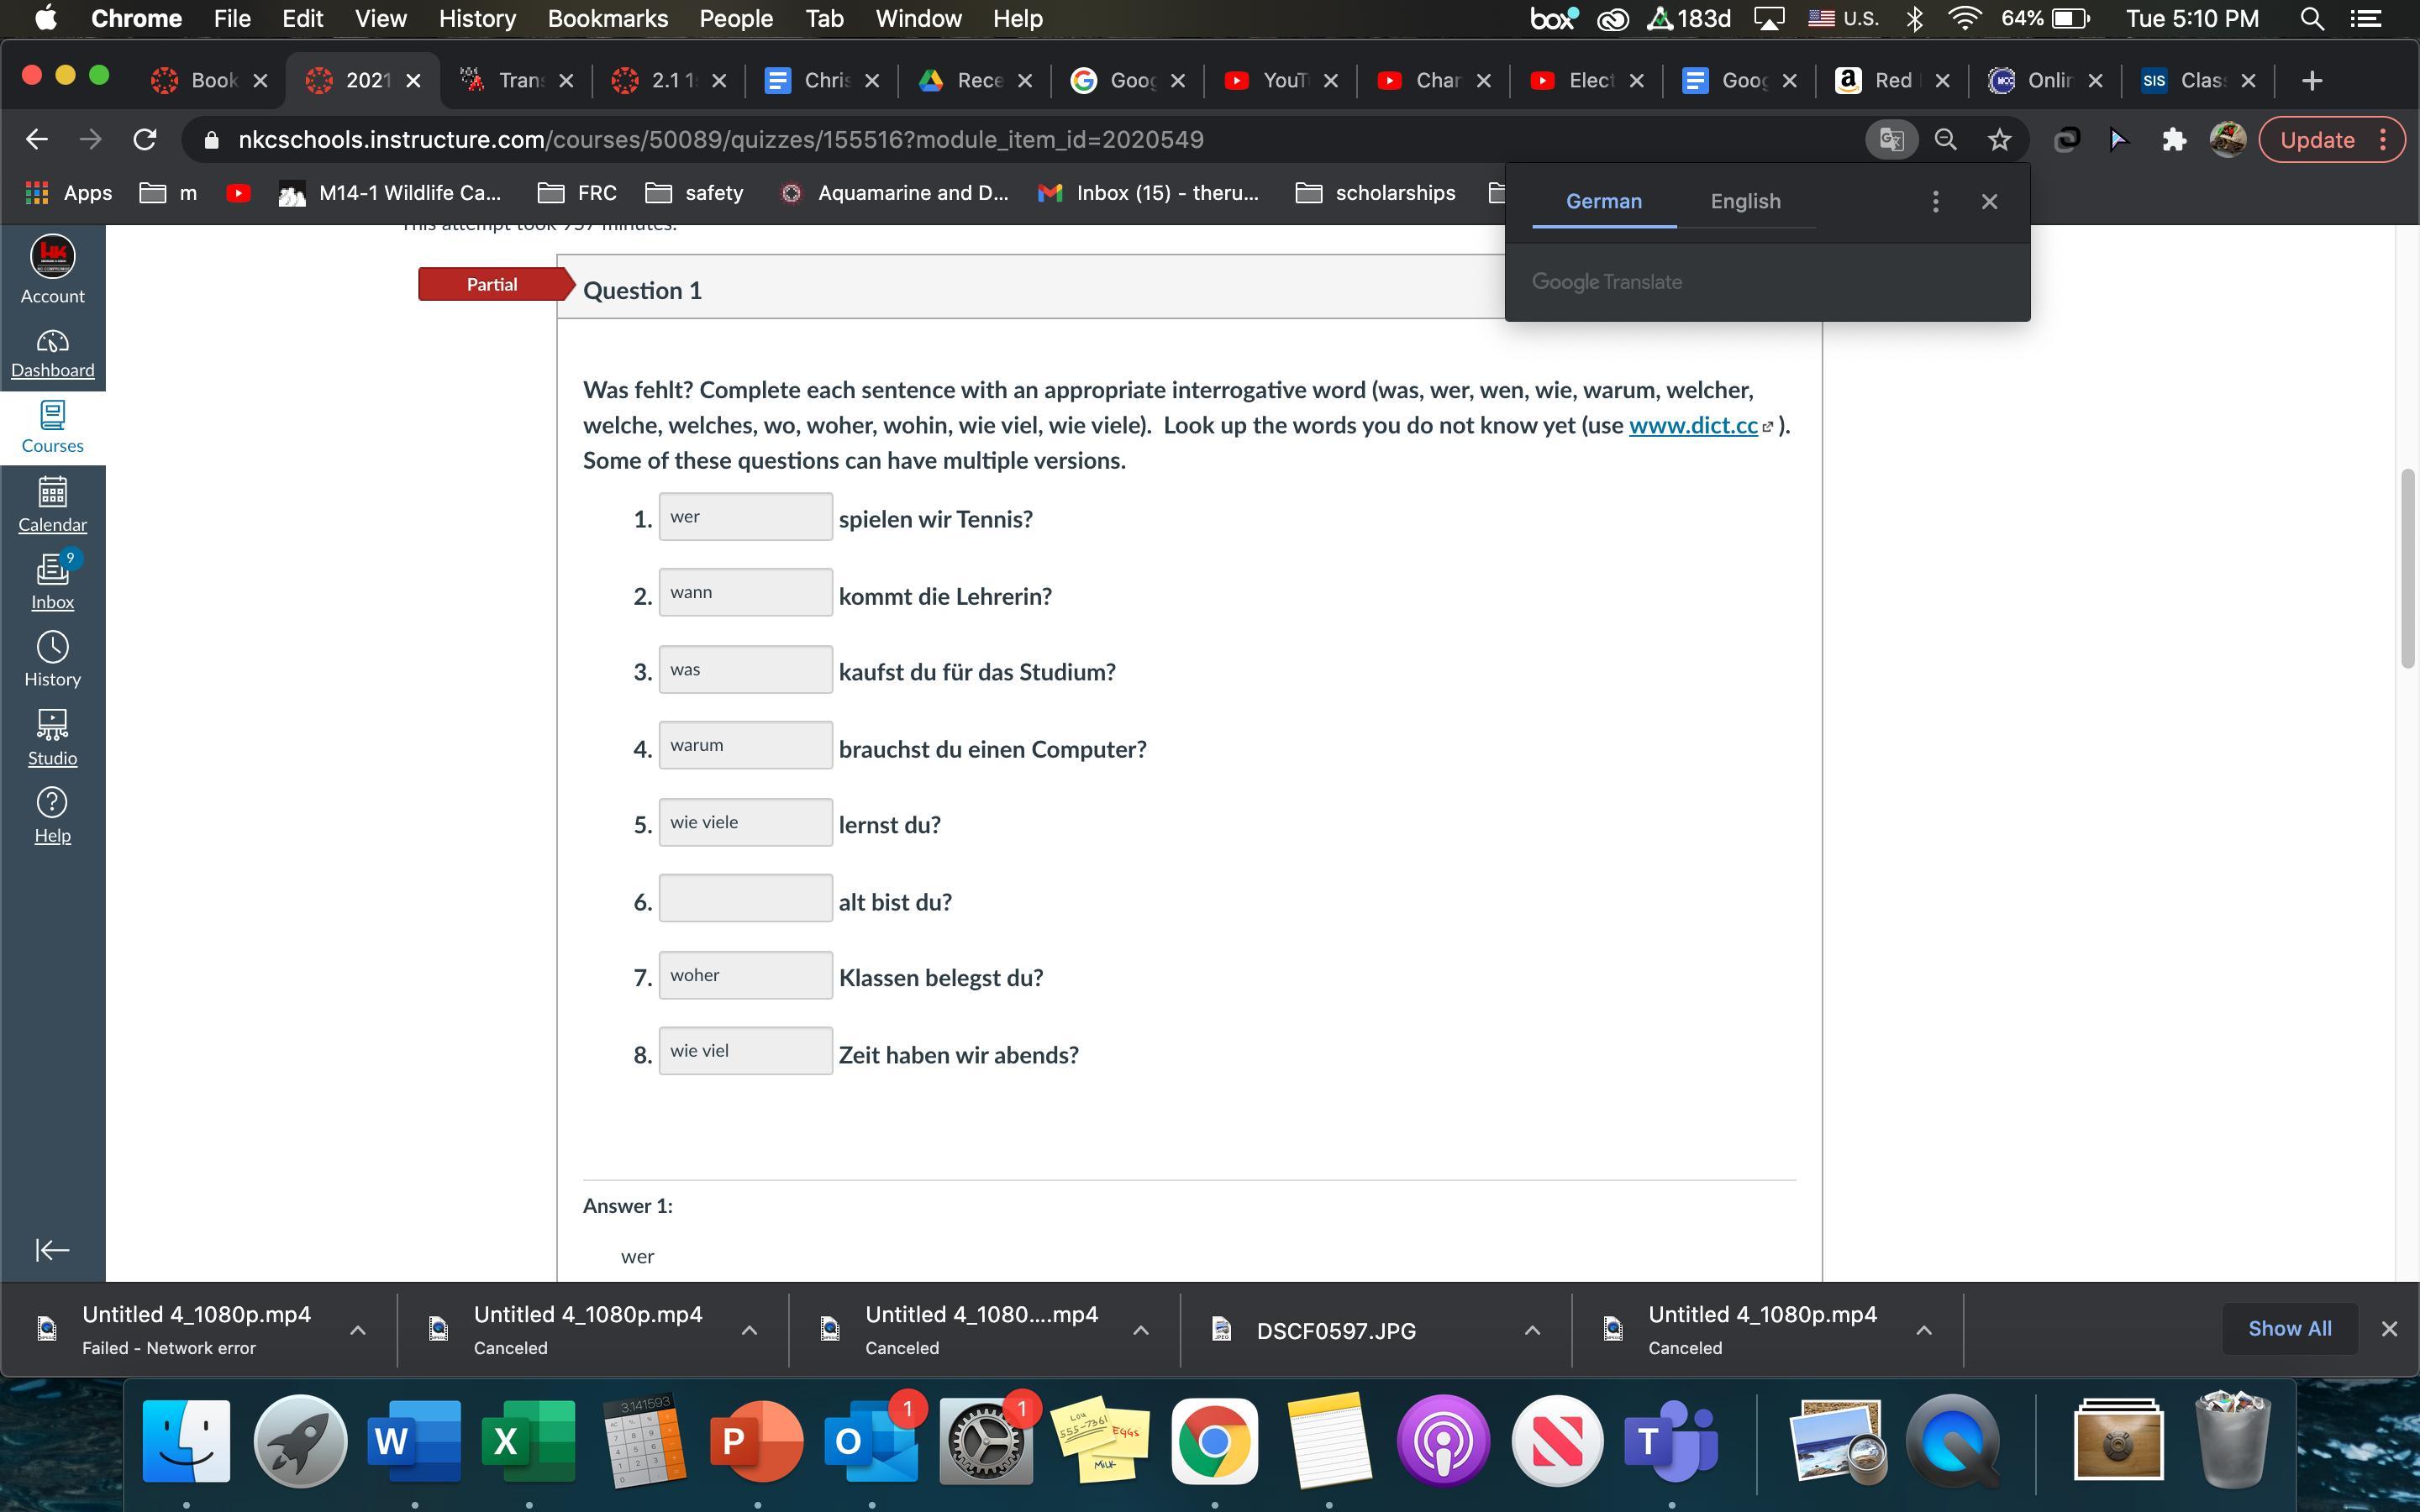Open the Bookmarks menu in menu bar
Screen dimensions: 2420x1512
pyautogui.click(x=607, y=18)
